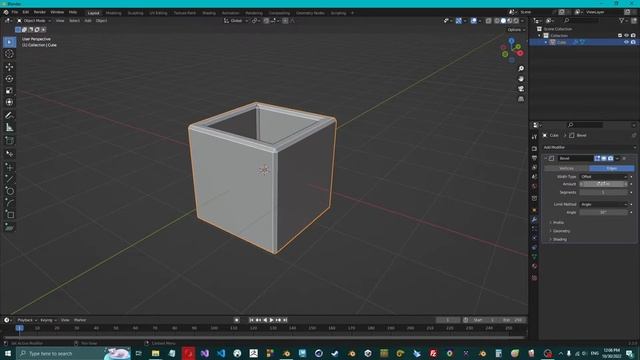640x360 pixels.
Task: Toggle the camera view icon
Action: pos(521,89)
